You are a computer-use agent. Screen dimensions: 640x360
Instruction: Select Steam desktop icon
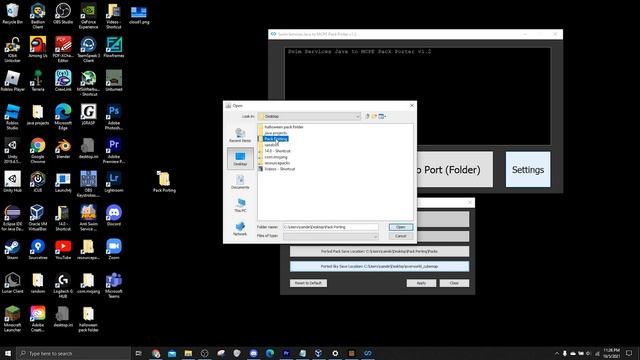pyautogui.click(x=13, y=249)
